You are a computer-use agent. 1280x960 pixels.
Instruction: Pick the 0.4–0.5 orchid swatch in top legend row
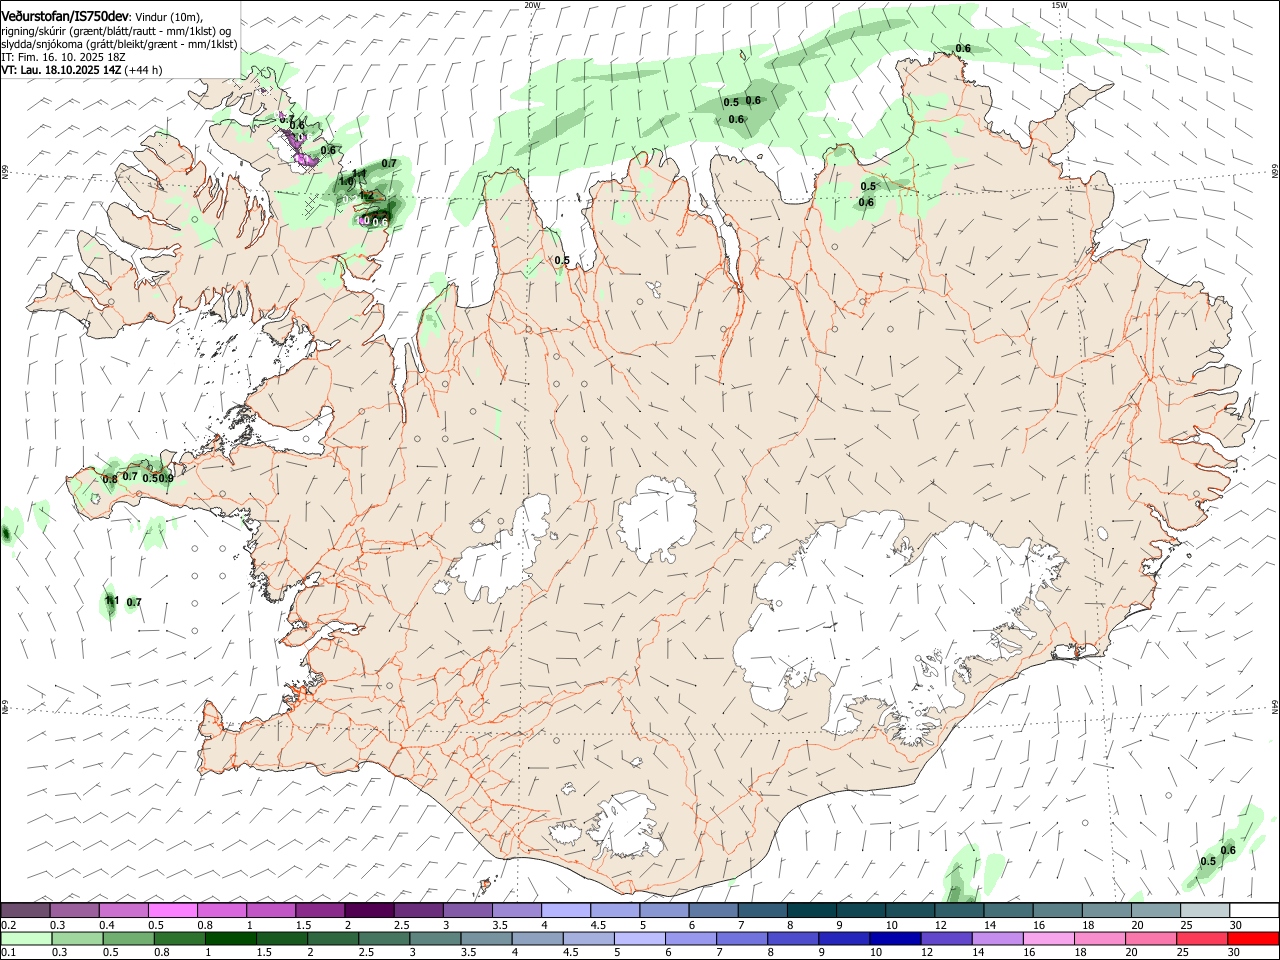click(124, 910)
